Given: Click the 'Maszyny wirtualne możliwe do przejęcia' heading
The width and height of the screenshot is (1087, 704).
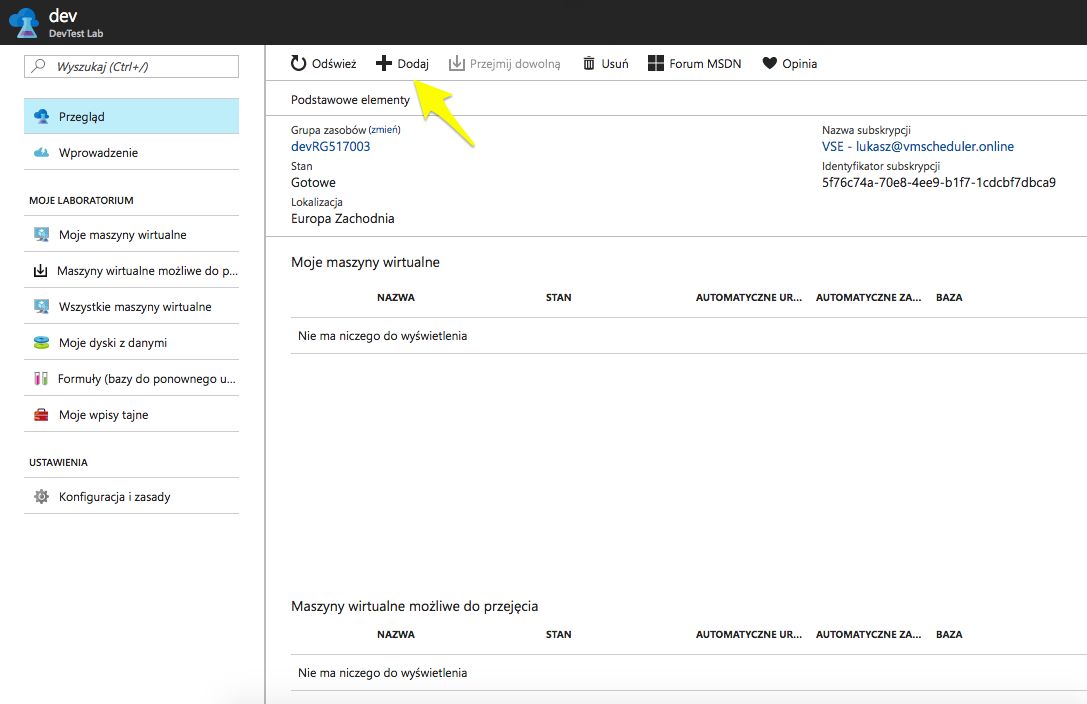Looking at the screenshot, I should tap(415, 606).
